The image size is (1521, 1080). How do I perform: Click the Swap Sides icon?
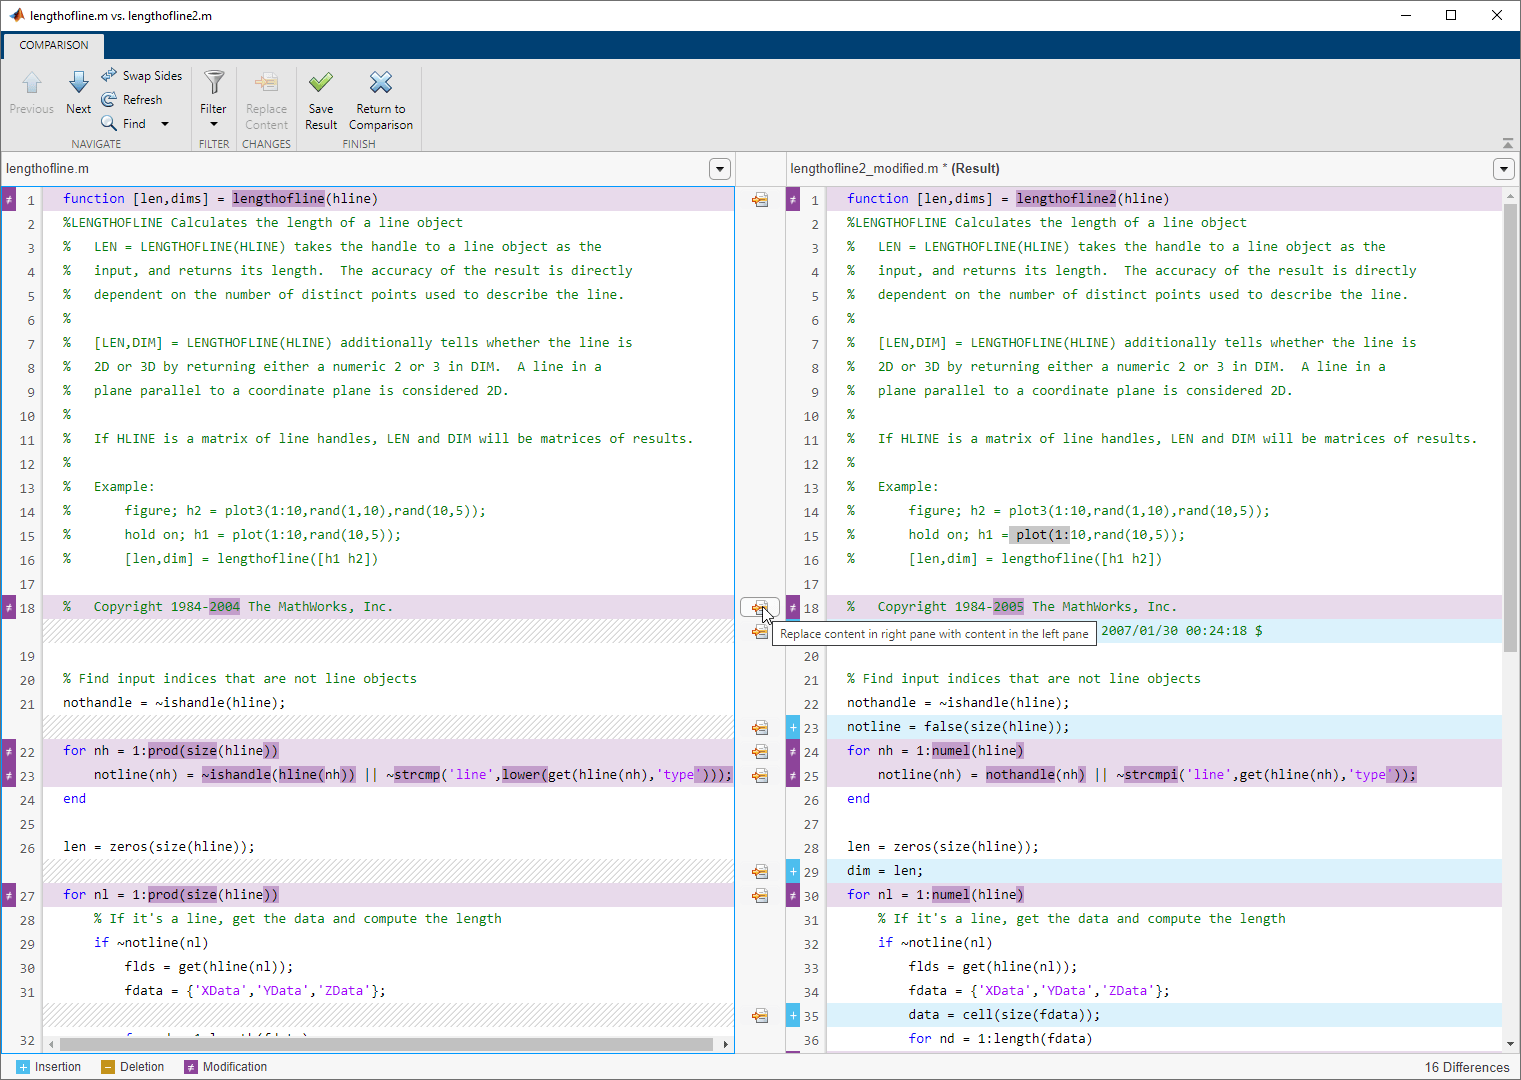[x=109, y=76]
